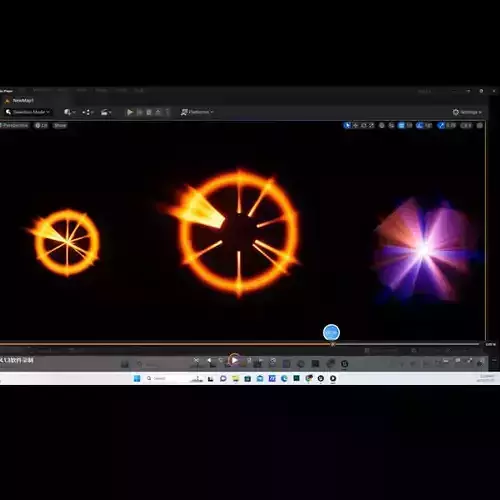Open the Lit view mode menu
The image size is (500, 500).
tap(41, 125)
